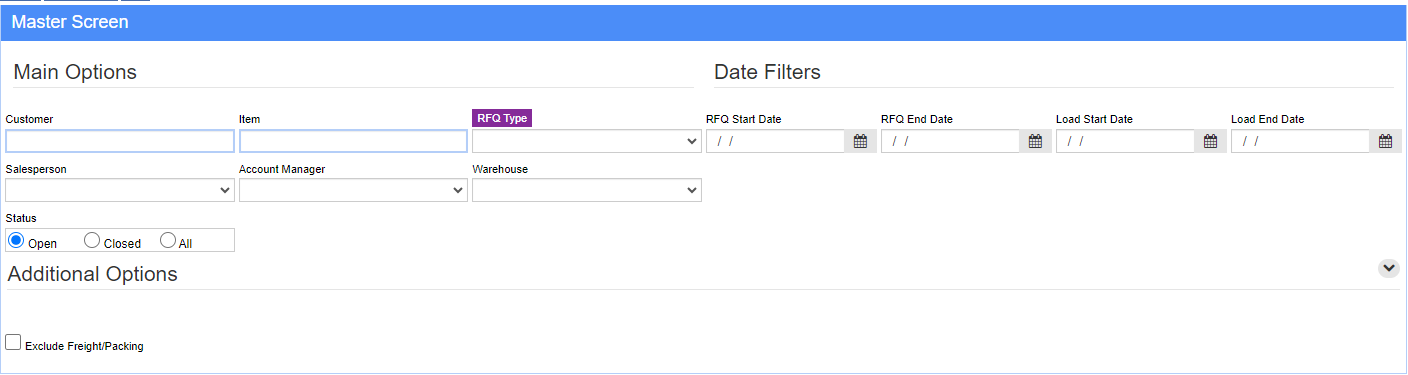Click the Master Screen title bar text

[x=70, y=21]
